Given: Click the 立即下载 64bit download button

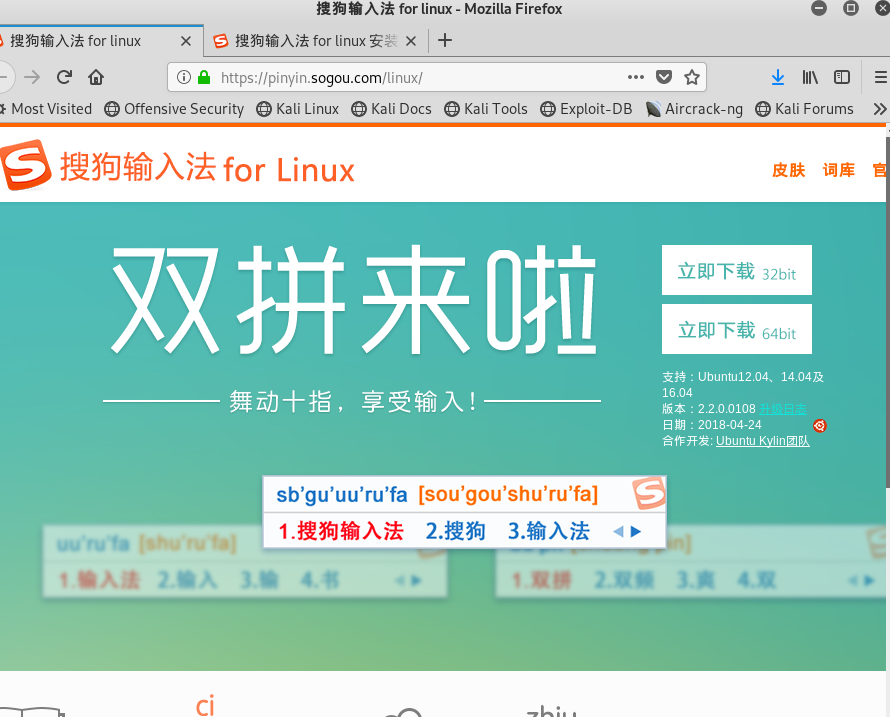Looking at the screenshot, I should pos(736,329).
